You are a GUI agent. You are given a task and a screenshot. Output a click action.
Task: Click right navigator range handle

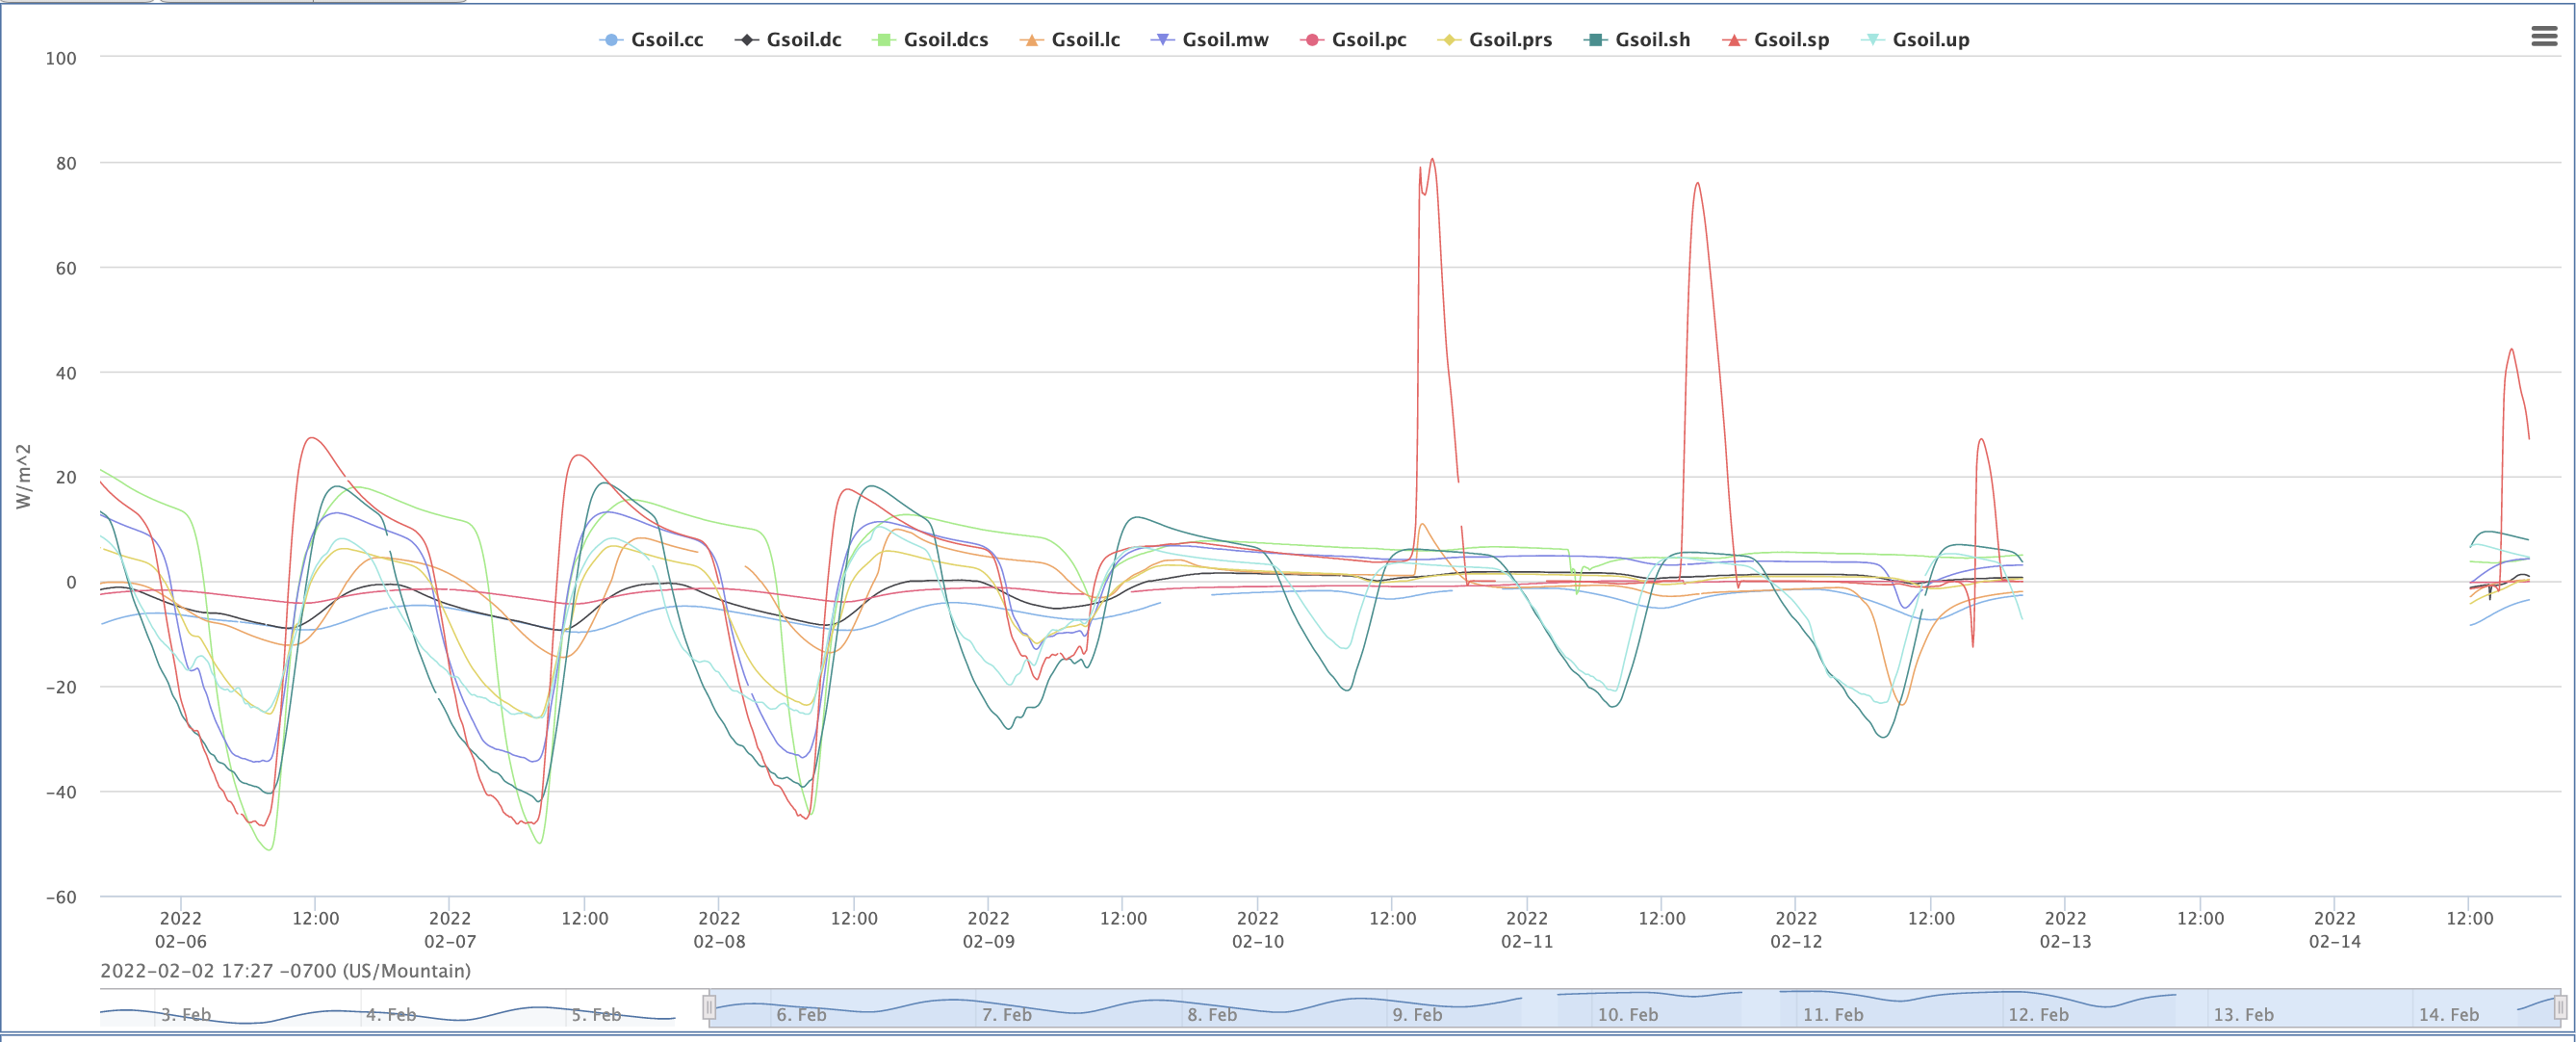point(2560,1006)
